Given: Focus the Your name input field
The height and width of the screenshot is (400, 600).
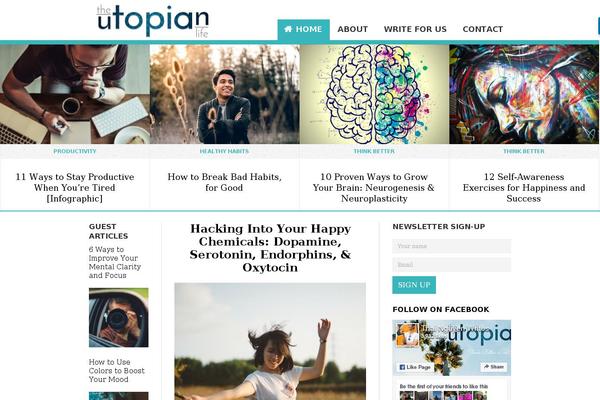Looking at the screenshot, I should pos(452,246).
